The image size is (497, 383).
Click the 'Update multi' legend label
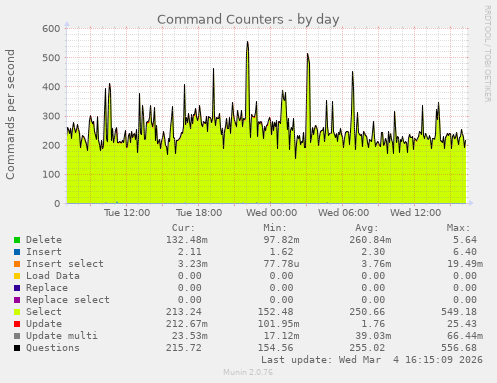point(62,336)
